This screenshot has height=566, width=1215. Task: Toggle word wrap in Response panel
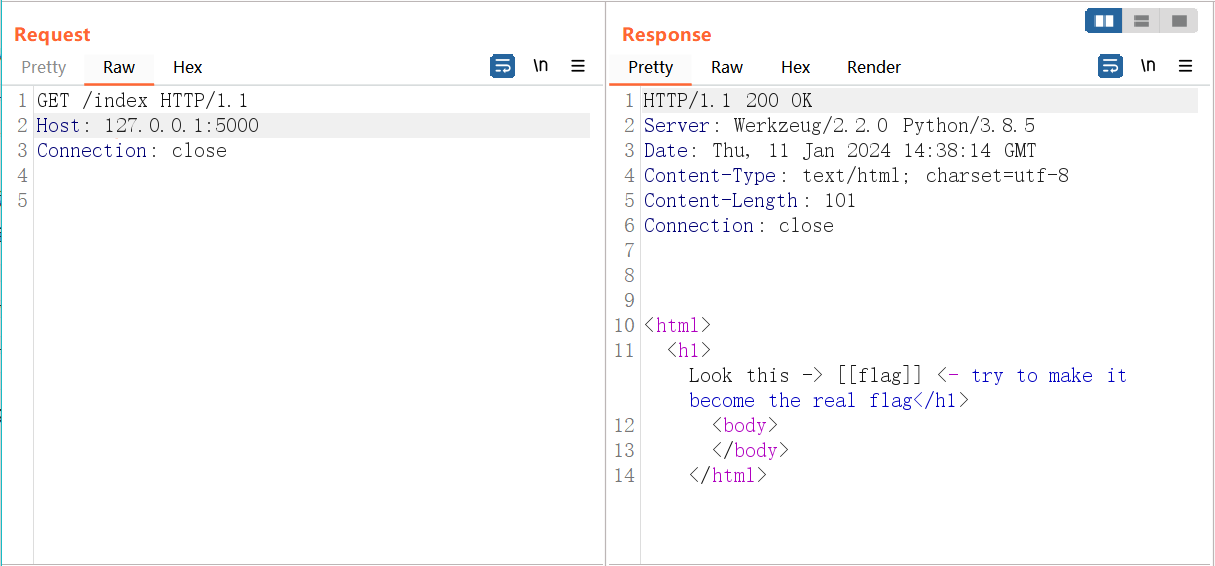(x=1110, y=66)
